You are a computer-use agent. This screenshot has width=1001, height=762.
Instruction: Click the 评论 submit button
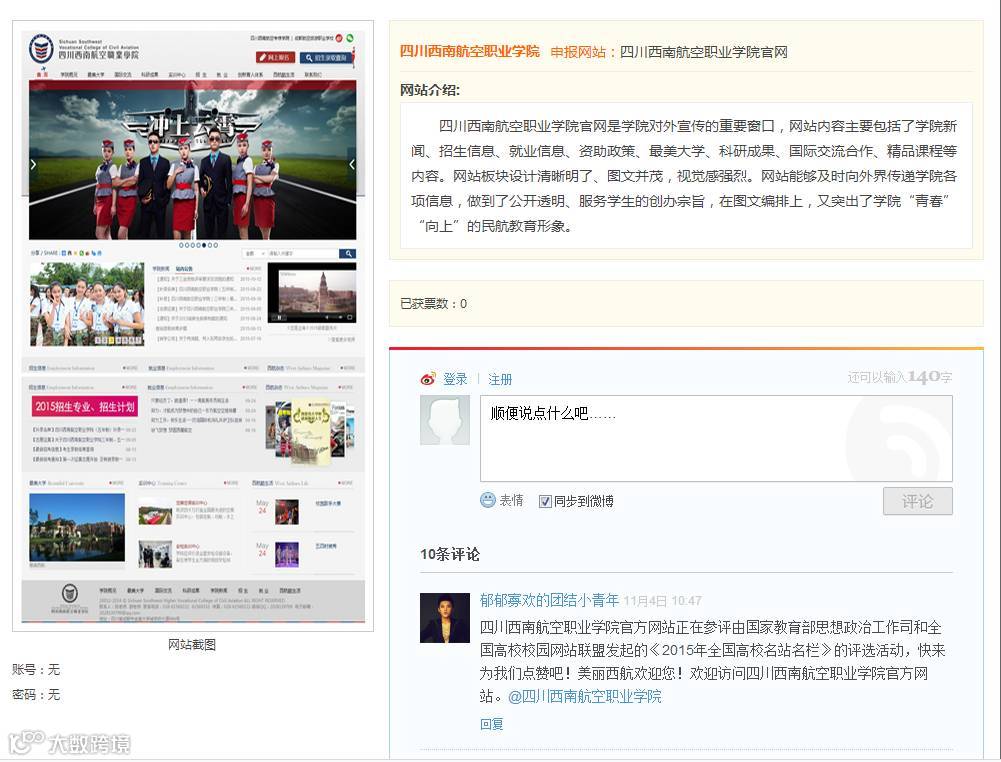[x=917, y=501]
